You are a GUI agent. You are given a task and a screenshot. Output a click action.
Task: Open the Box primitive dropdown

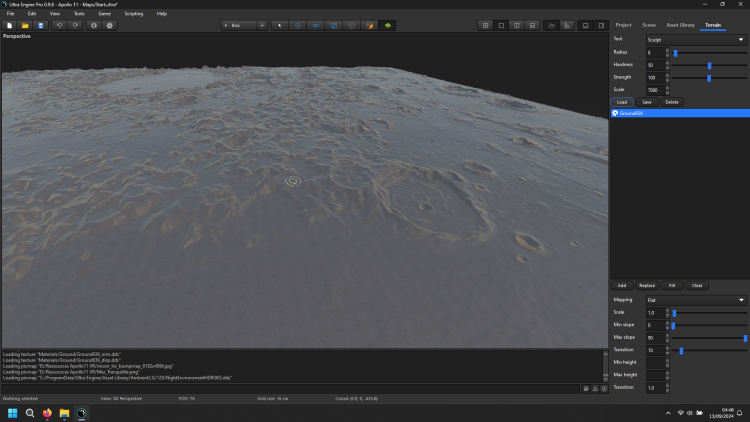click(x=239, y=25)
